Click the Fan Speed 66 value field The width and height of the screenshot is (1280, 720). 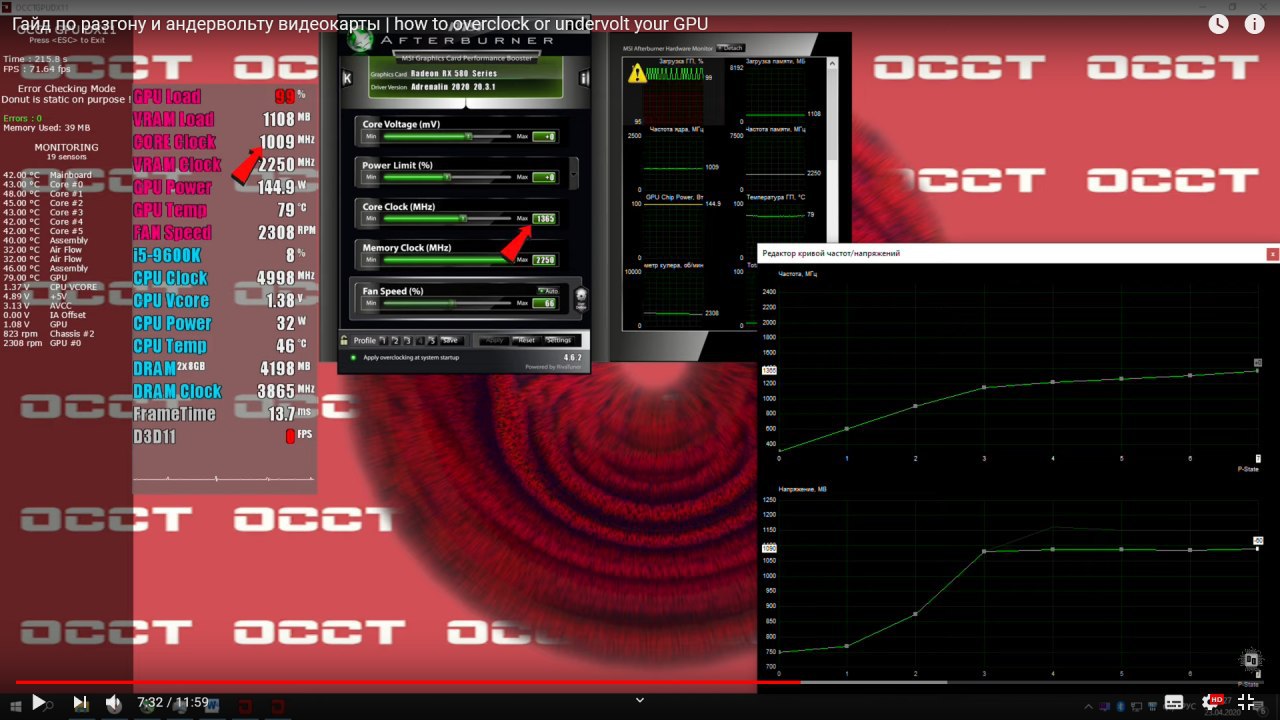544,303
